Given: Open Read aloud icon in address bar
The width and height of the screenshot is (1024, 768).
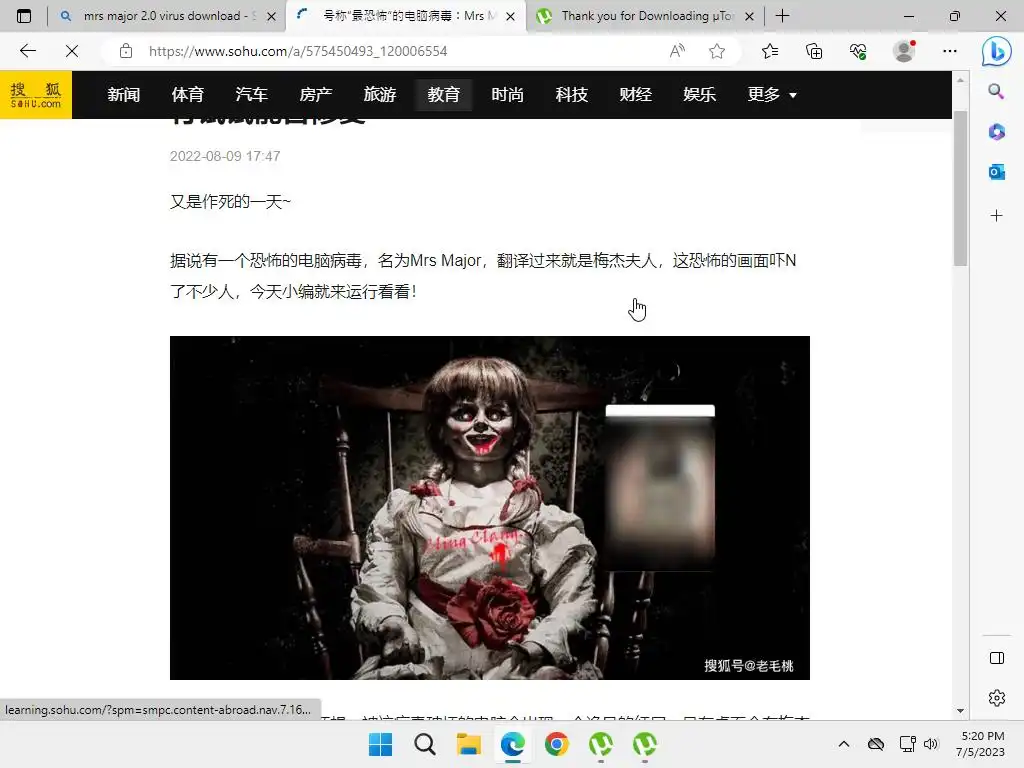Looking at the screenshot, I should pos(677,51).
